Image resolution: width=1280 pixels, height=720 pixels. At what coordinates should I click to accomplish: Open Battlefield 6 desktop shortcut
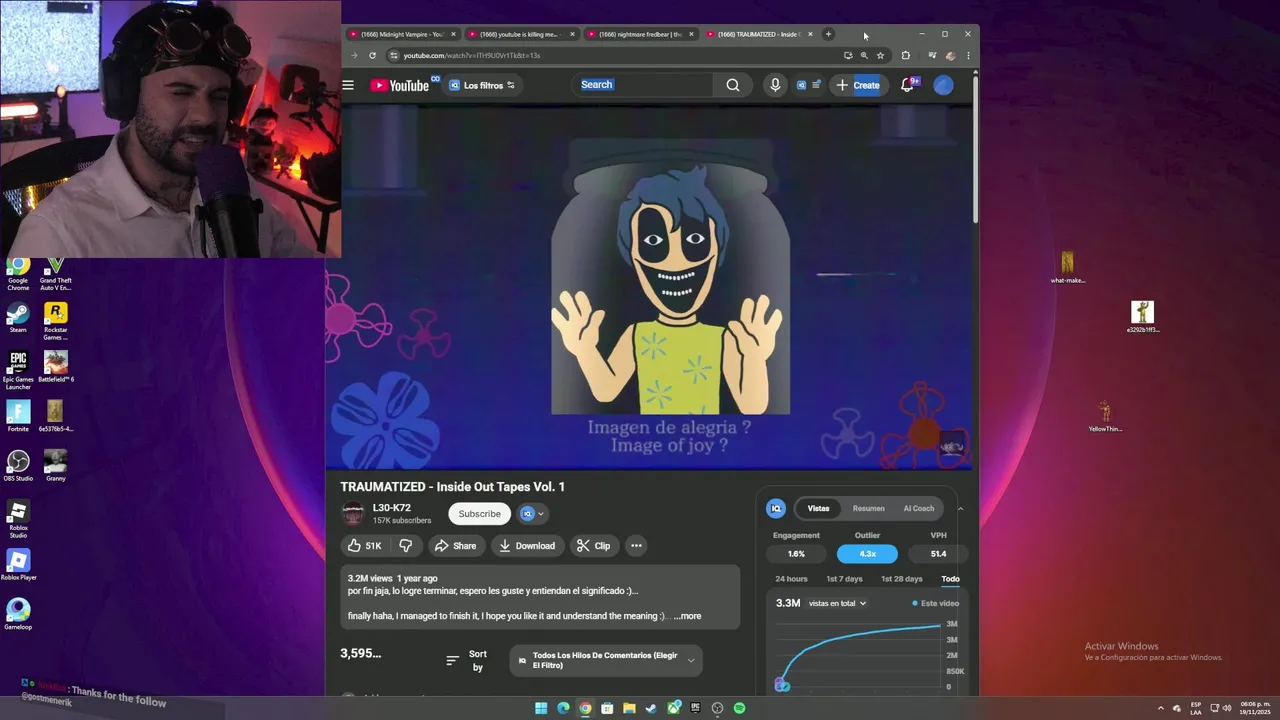(x=56, y=367)
